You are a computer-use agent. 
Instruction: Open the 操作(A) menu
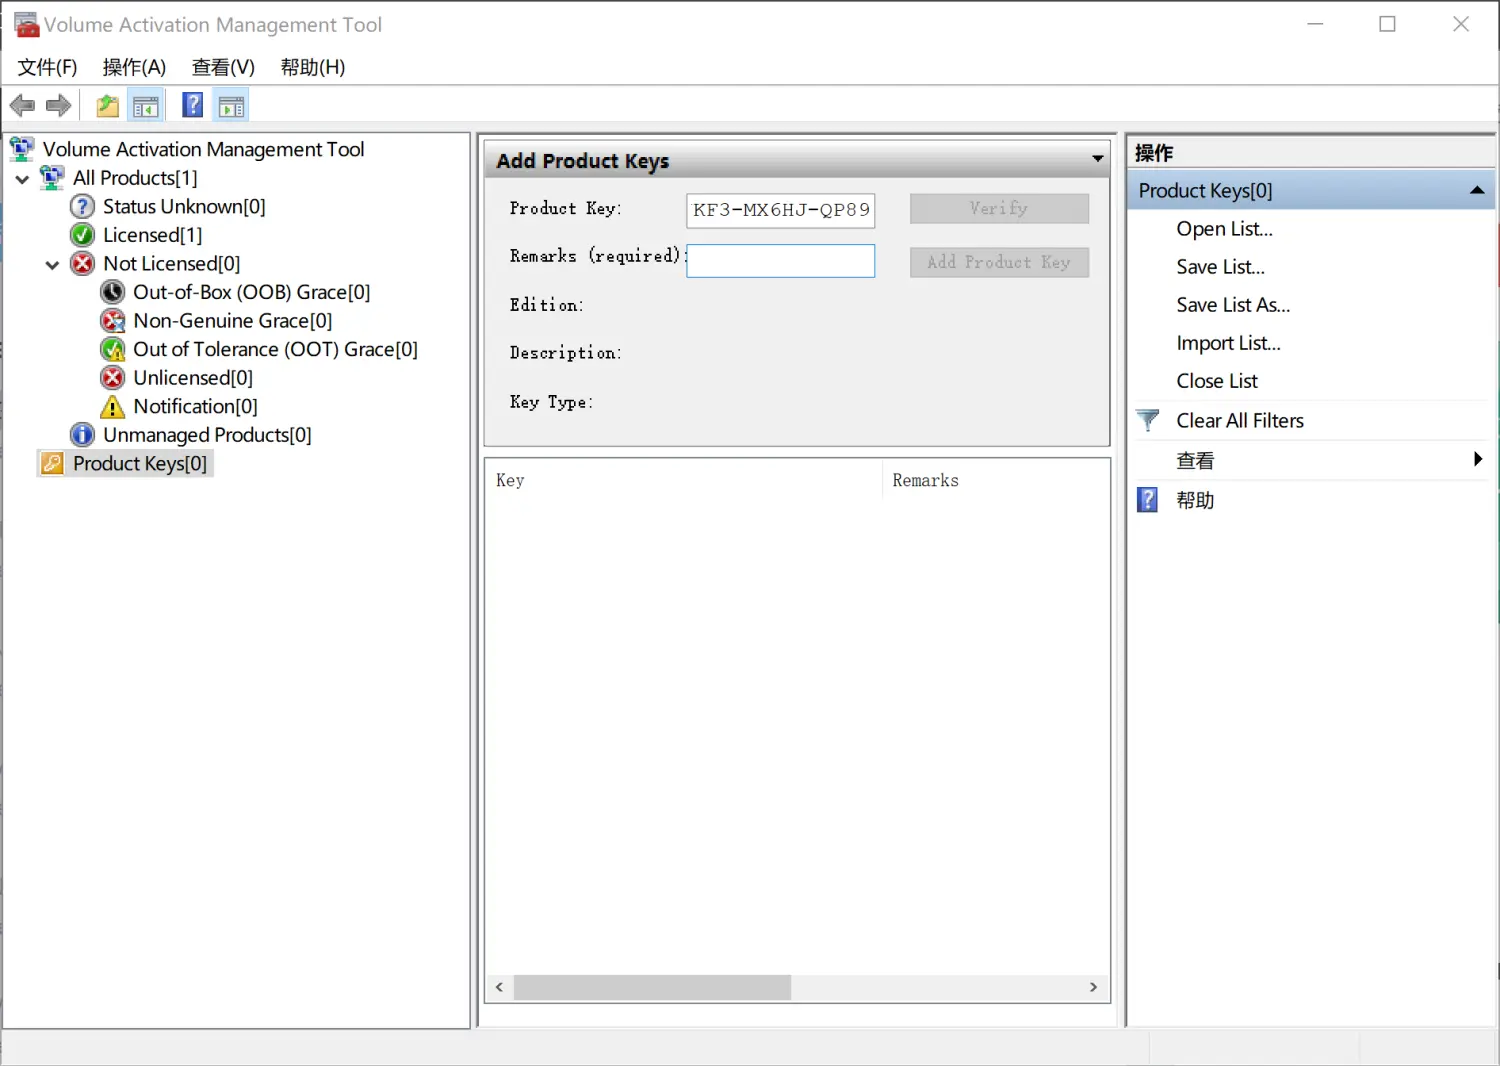click(134, 67)
